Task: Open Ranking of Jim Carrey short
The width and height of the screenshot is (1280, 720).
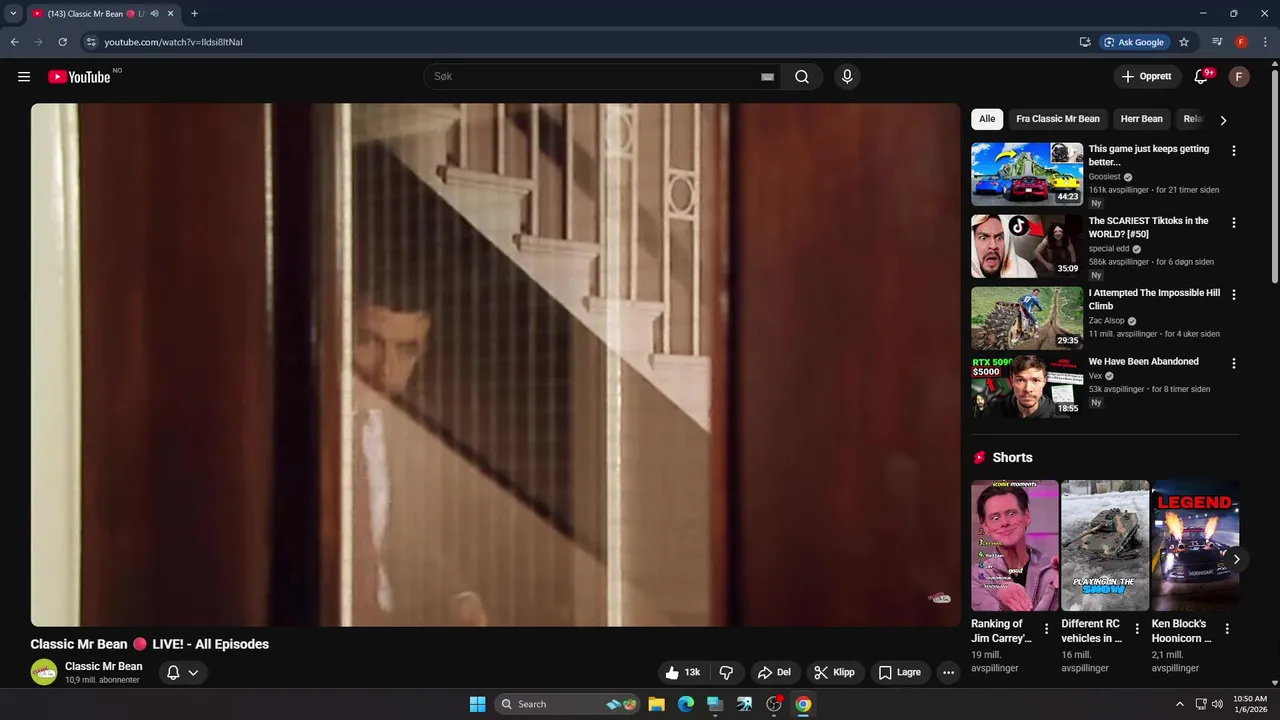Action: point(1015,545)
